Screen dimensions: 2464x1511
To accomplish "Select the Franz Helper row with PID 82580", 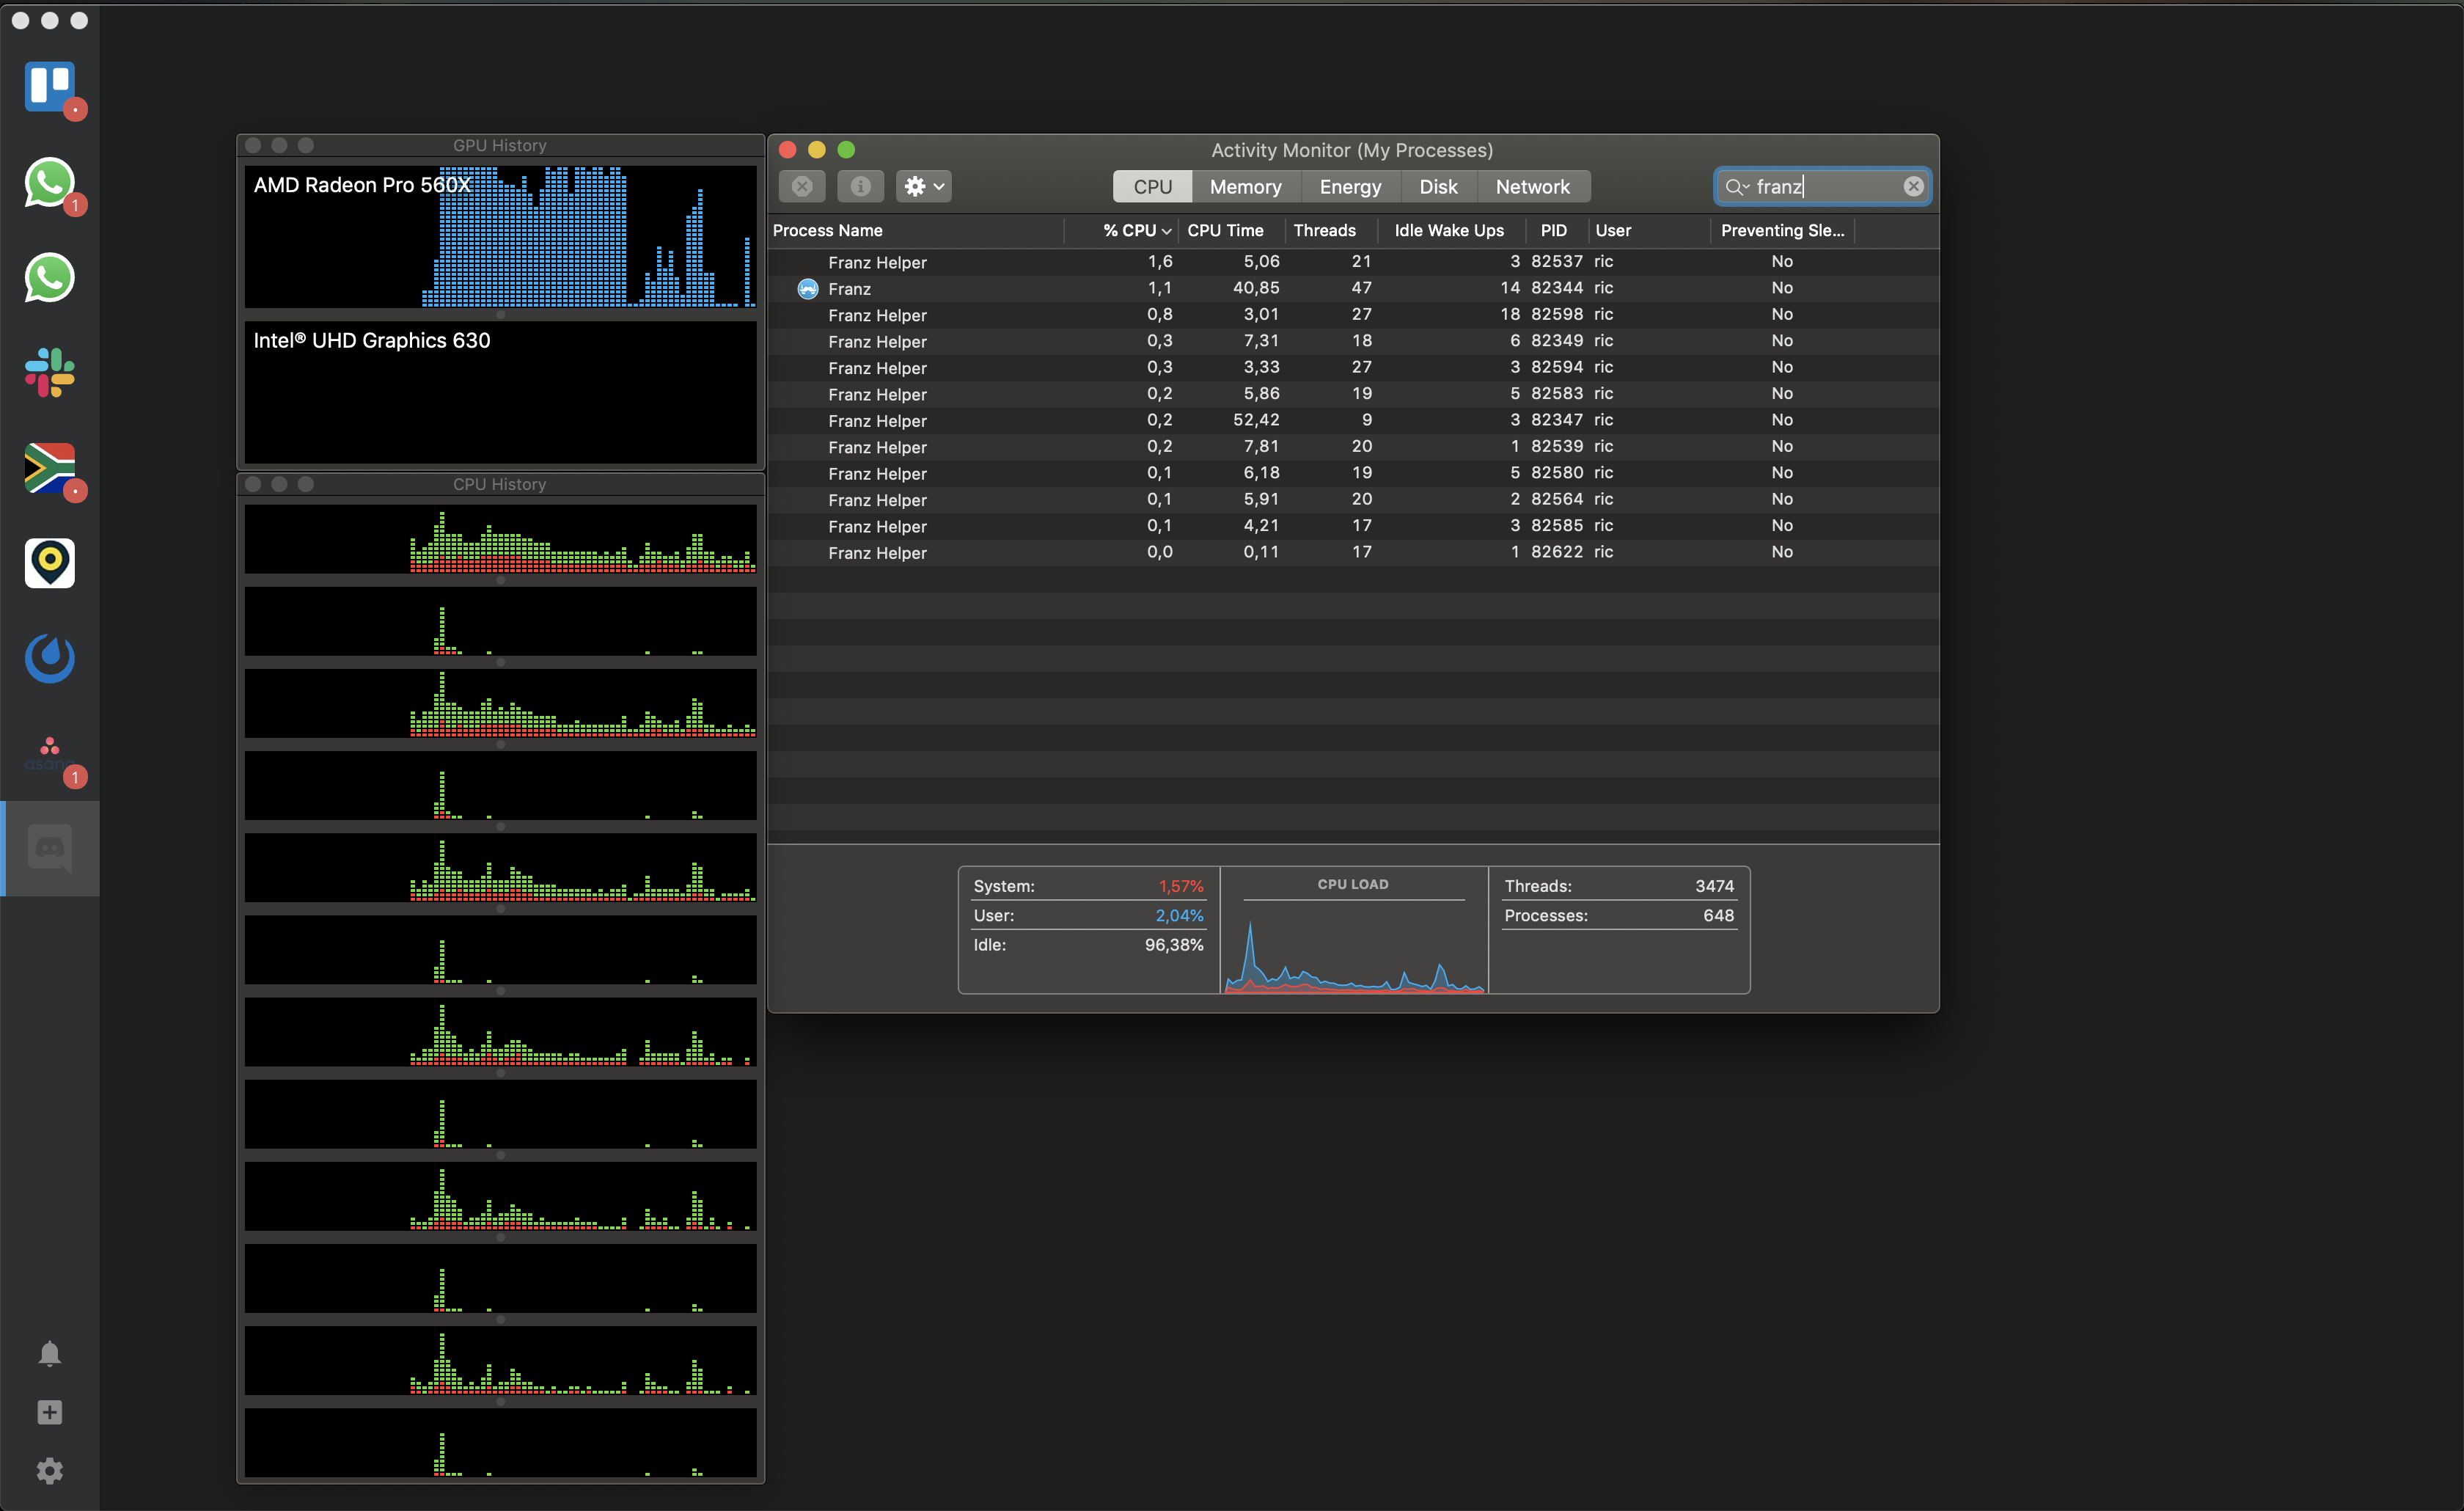I will click(x=1353, y=473).
